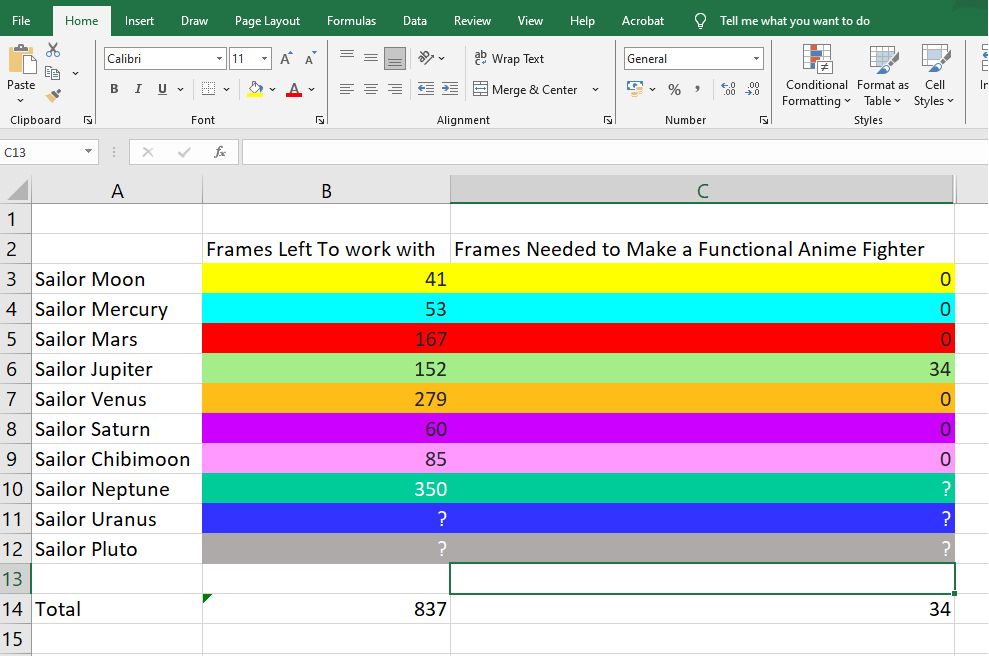Decrease font size with the smaller A icon
989x656 pixels.
[310, 59]
